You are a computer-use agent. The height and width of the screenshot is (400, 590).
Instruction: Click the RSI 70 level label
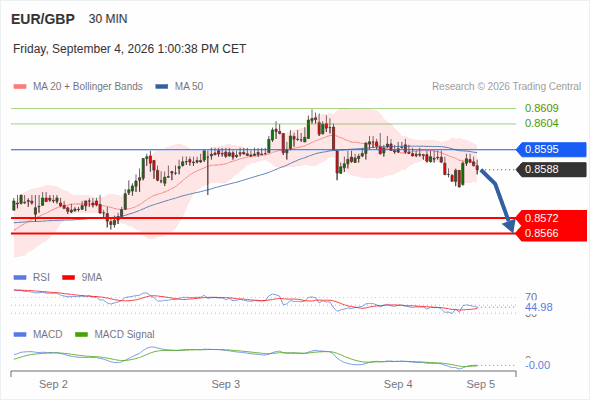(x=531, y=297)
